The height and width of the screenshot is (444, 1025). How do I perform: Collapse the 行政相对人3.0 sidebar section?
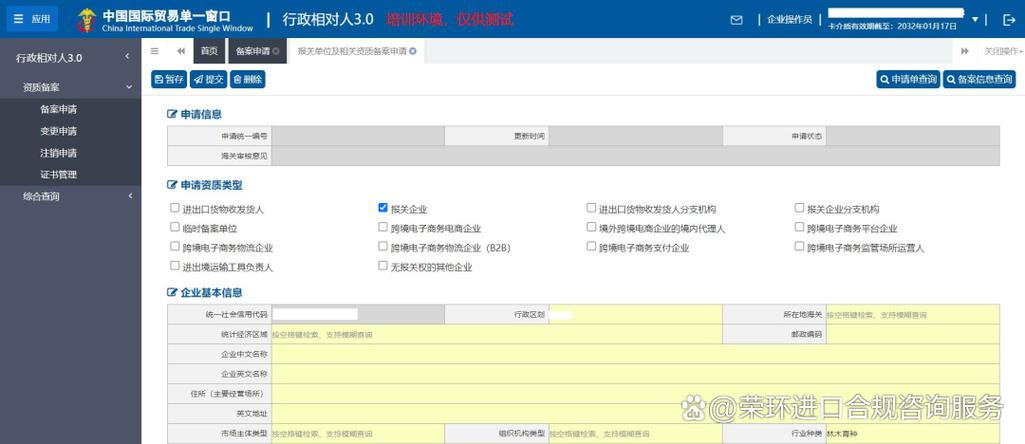127,58
